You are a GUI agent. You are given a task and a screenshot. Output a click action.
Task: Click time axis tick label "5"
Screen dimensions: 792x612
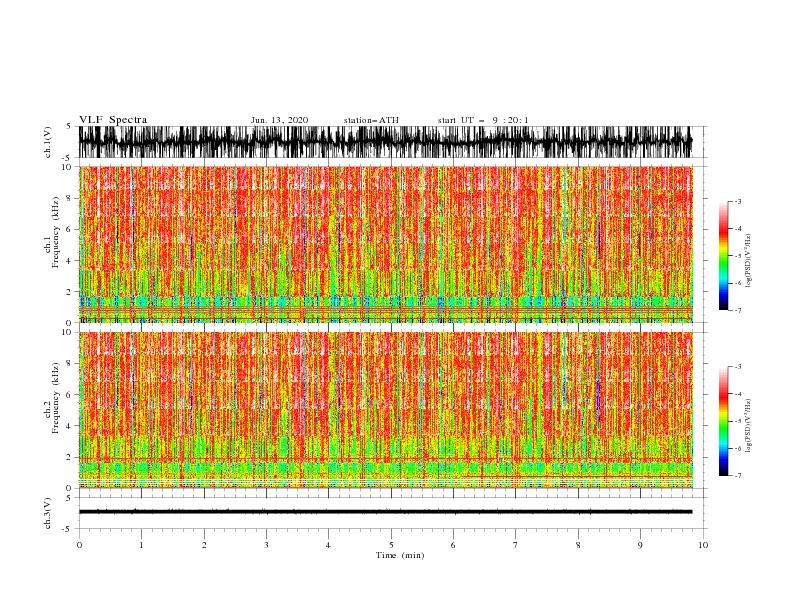click(x=391, y=545)
